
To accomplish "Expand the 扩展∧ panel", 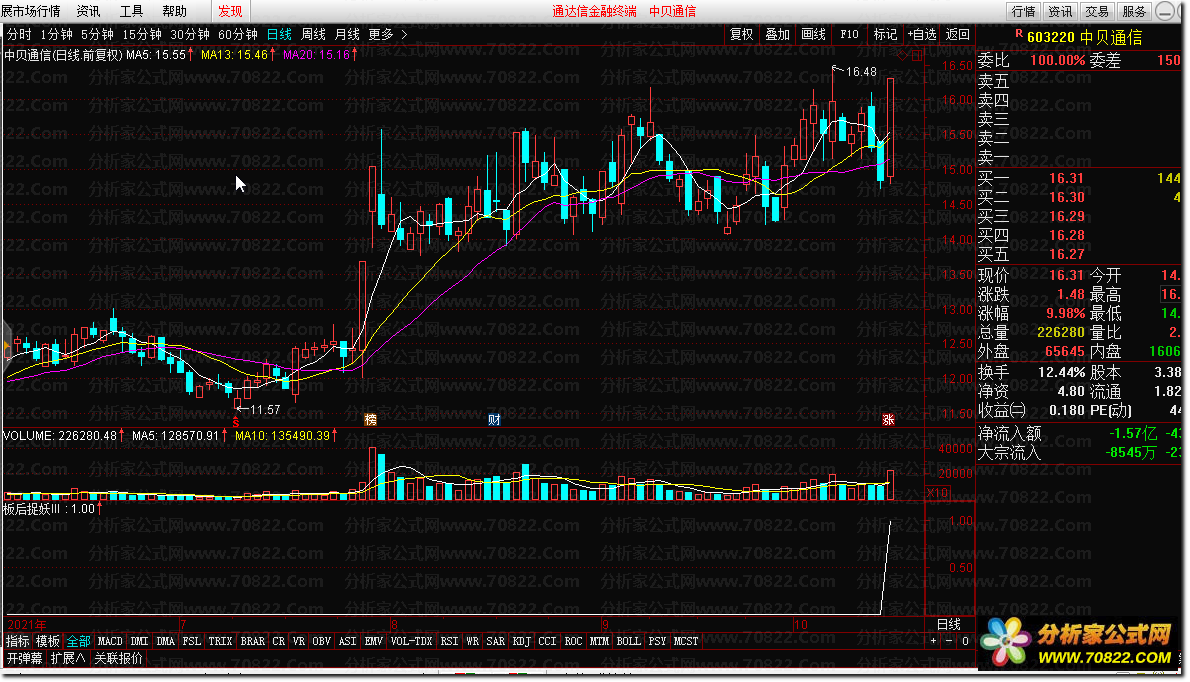I will click(x=68, y=658).
